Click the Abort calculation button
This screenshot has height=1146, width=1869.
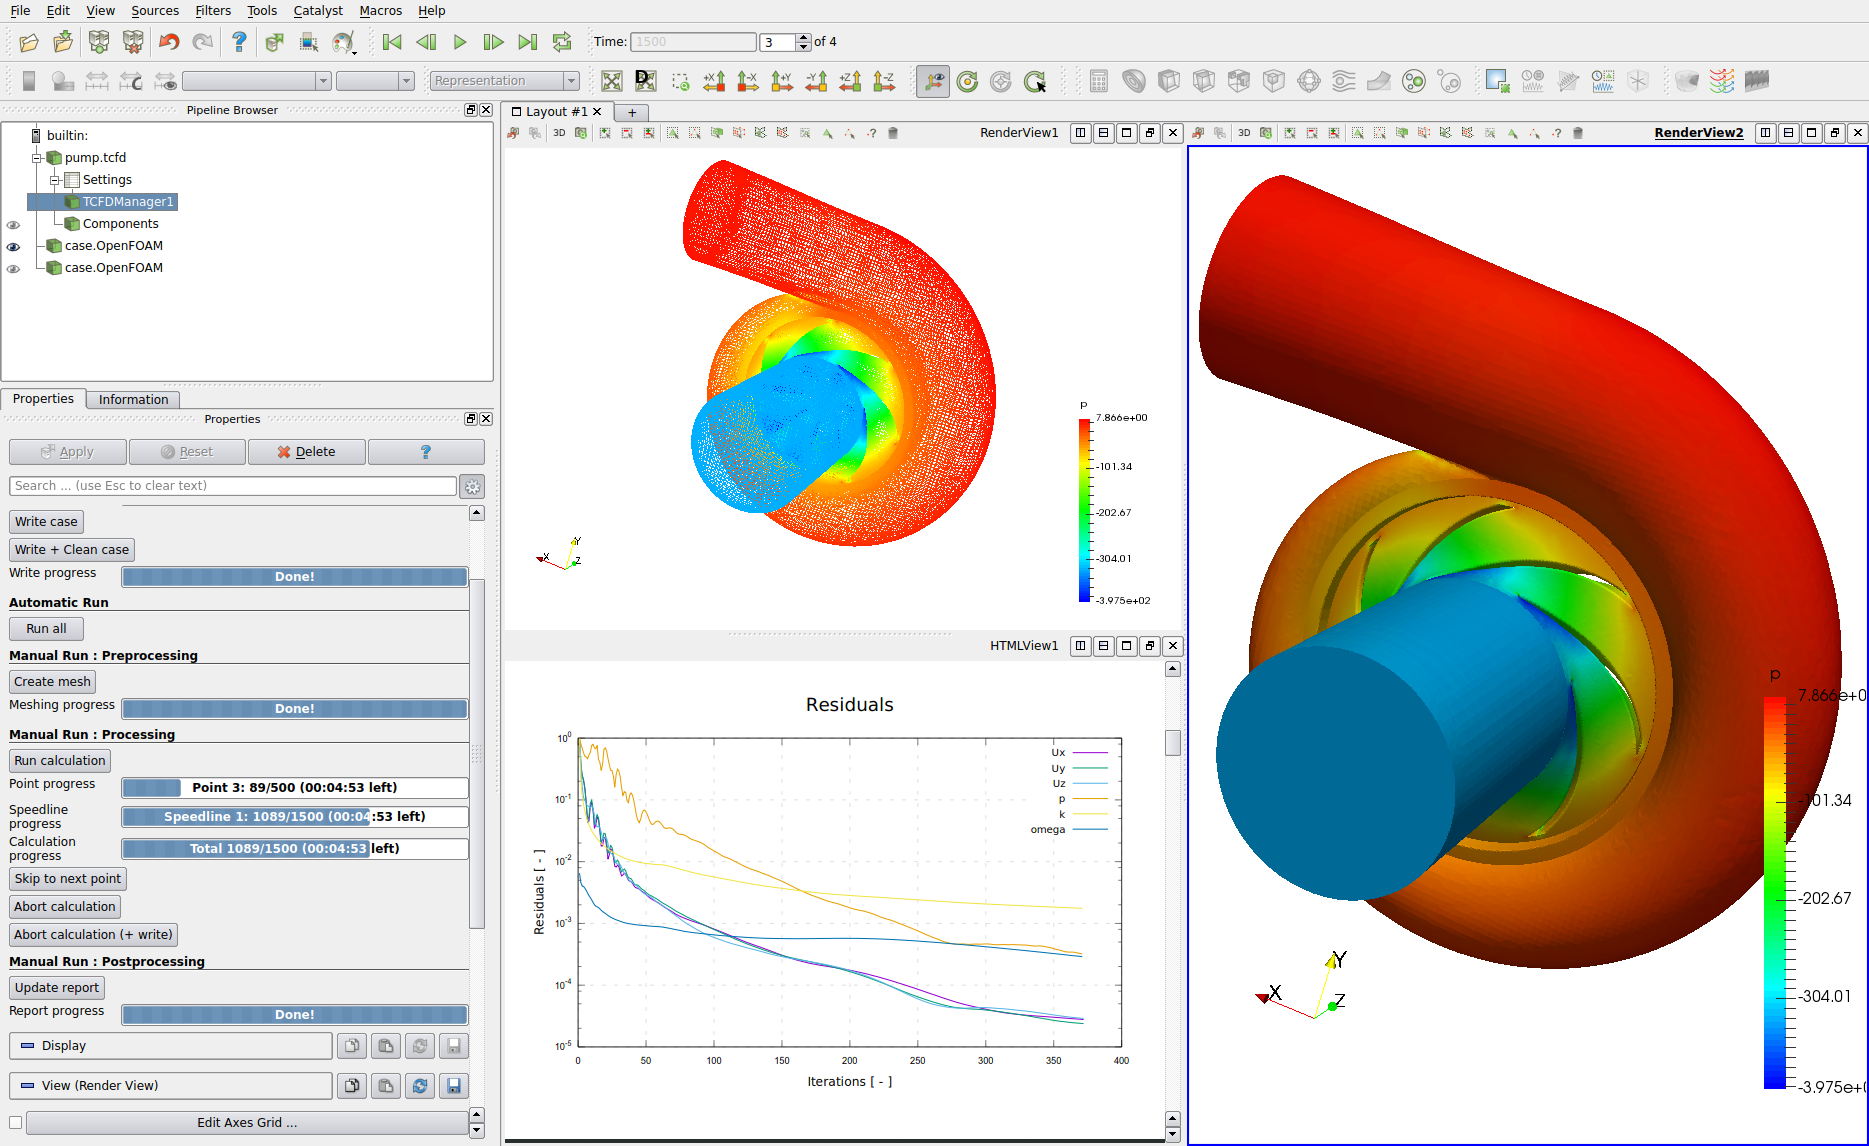click(65, 907)
